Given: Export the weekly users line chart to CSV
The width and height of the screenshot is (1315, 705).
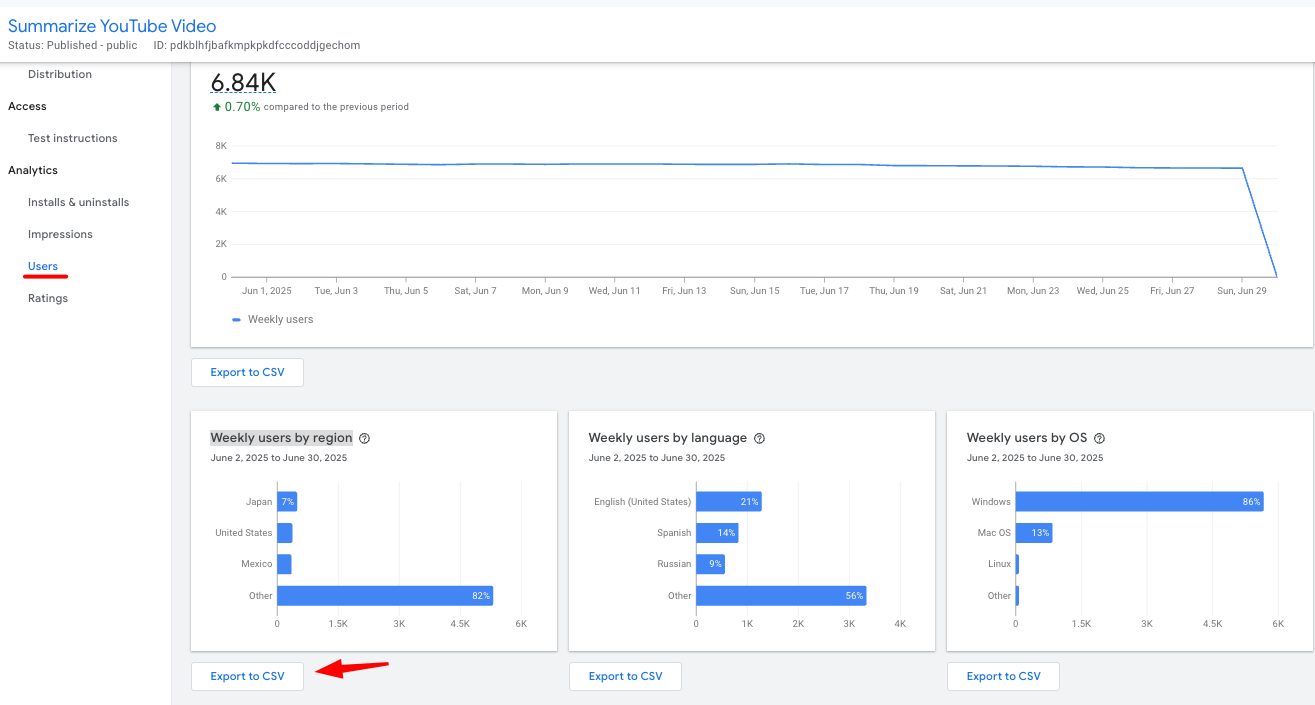Looking at the screenshot, I should click(247, 372).
